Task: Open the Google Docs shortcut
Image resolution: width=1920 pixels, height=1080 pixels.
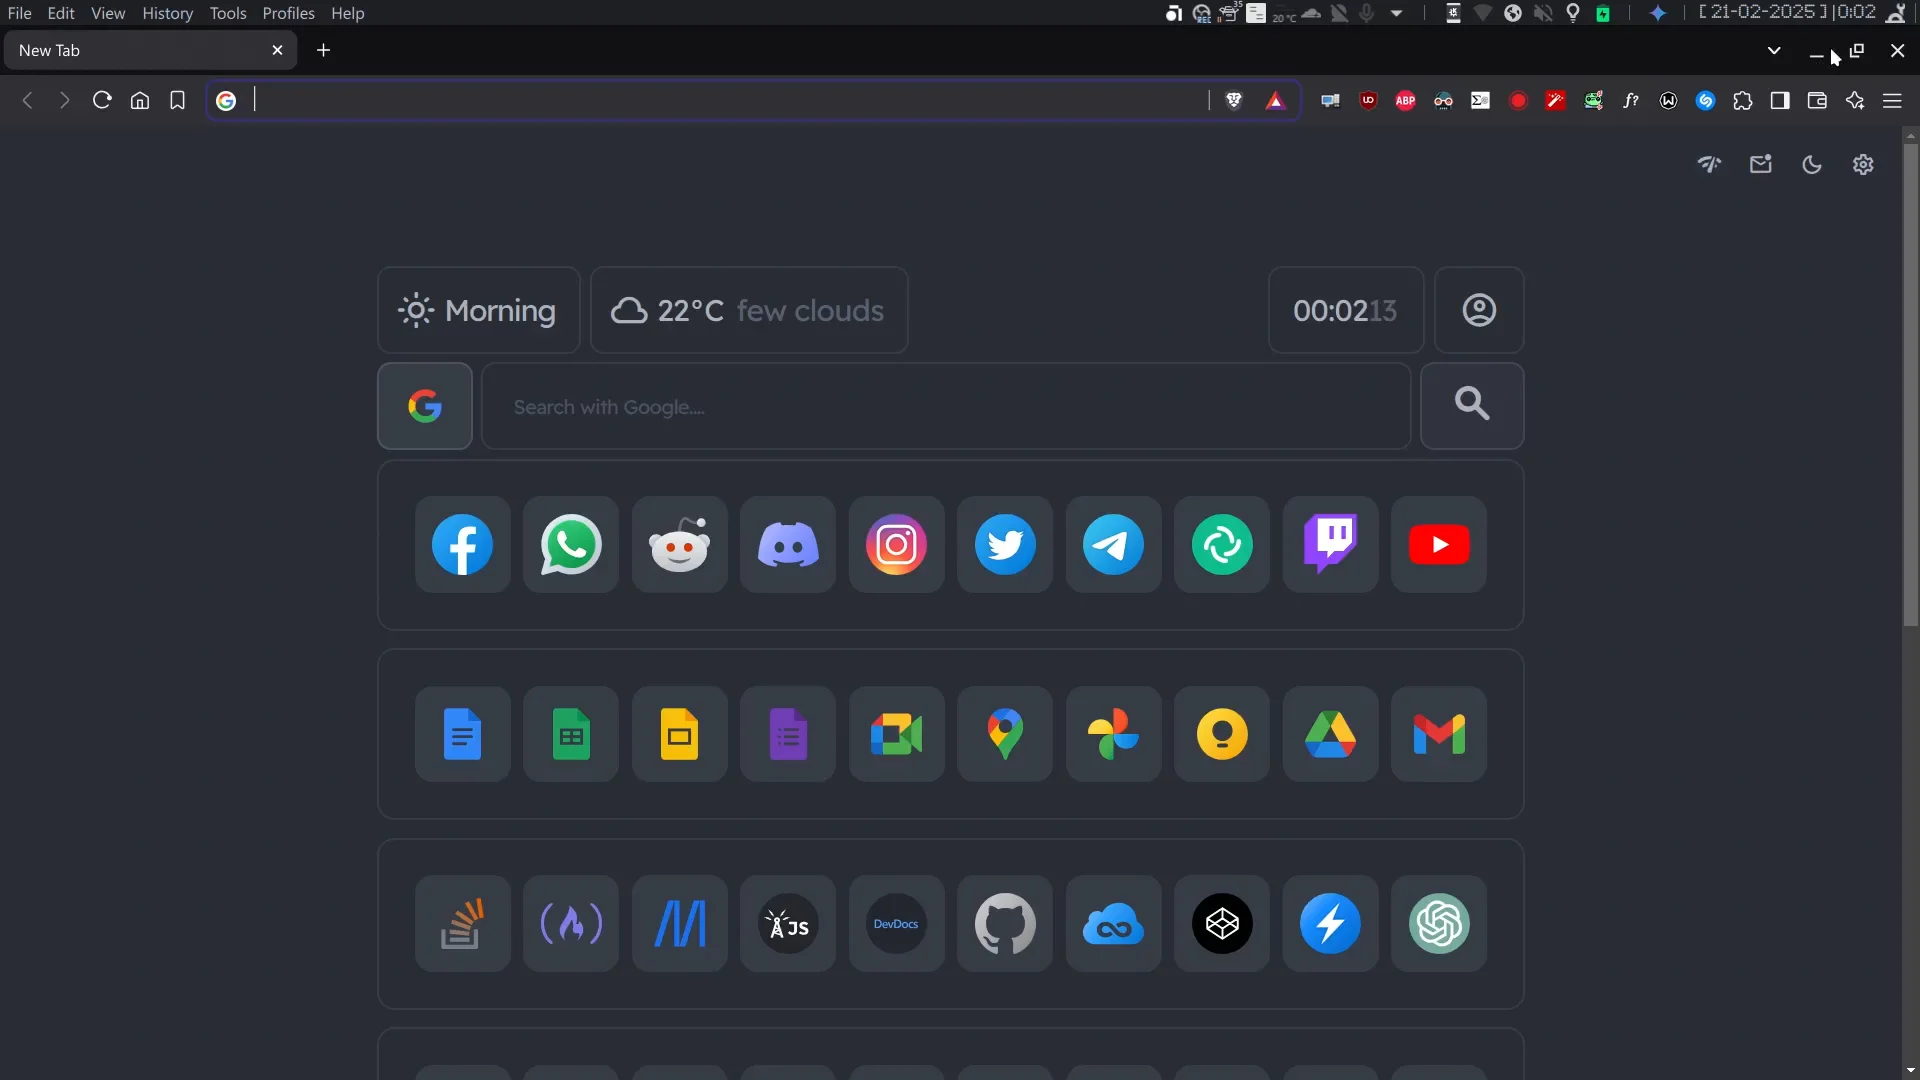Action: point(462,735)
